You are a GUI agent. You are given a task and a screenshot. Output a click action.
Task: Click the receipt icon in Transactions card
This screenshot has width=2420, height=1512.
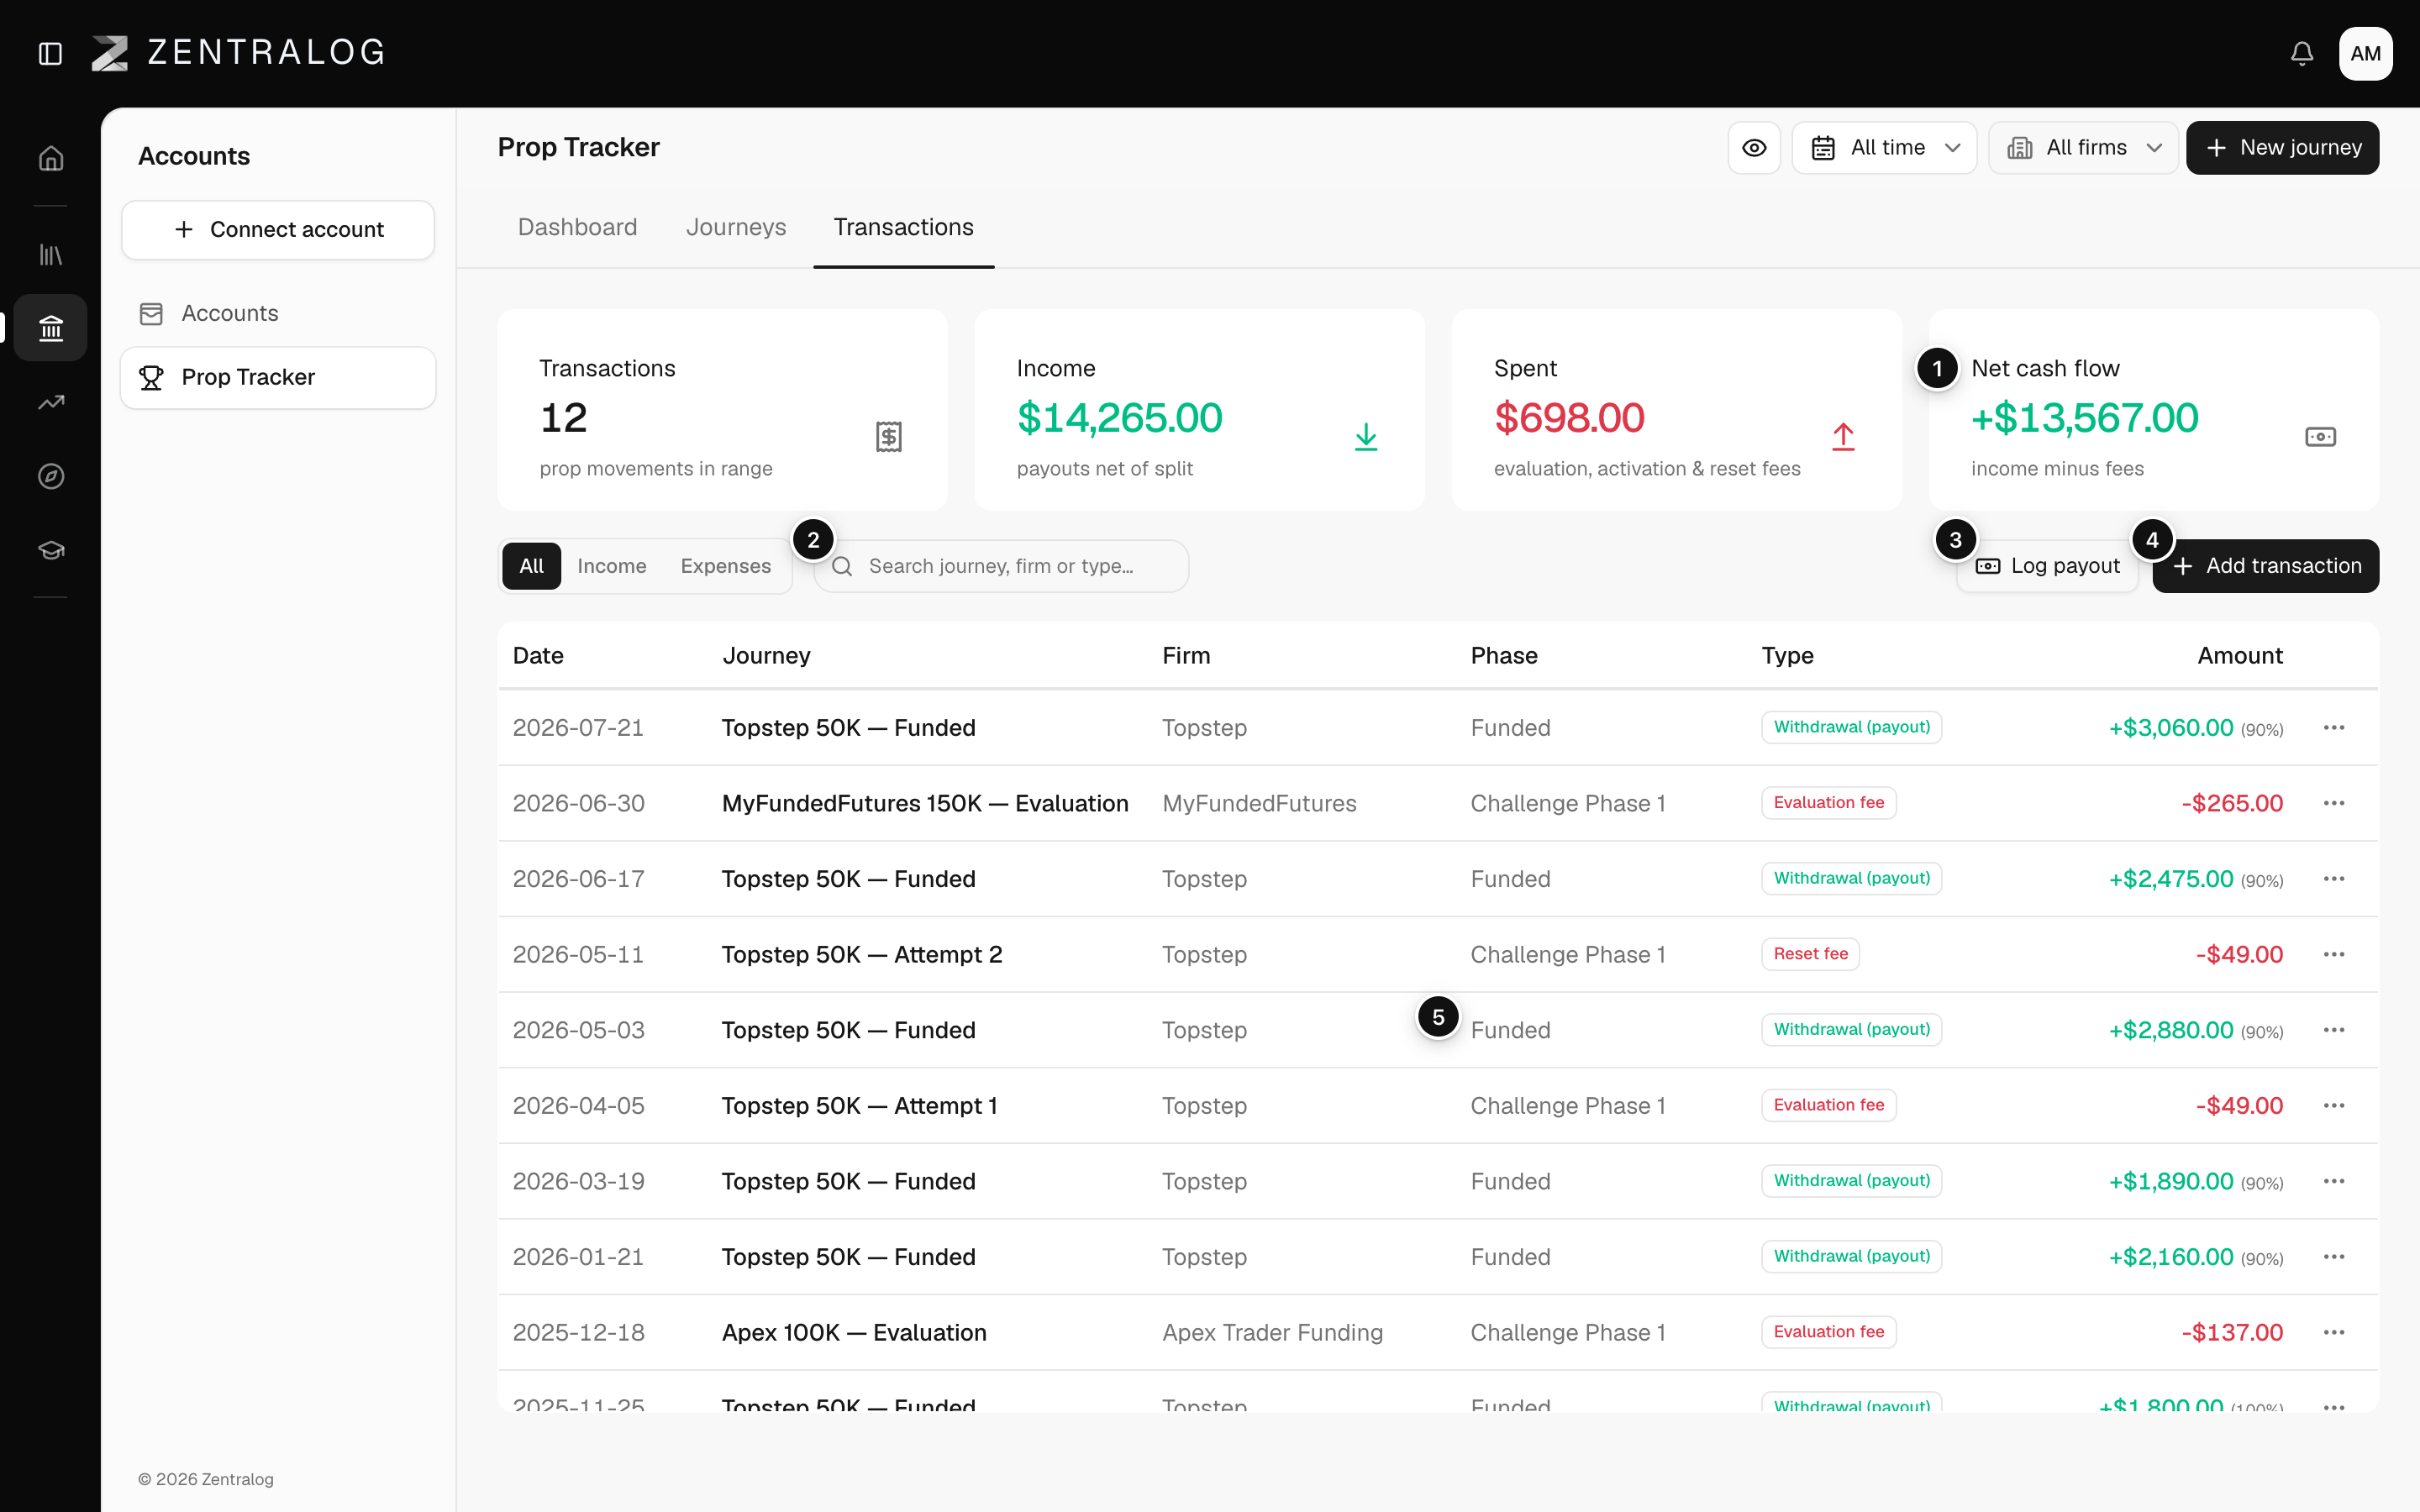point(889,436)
